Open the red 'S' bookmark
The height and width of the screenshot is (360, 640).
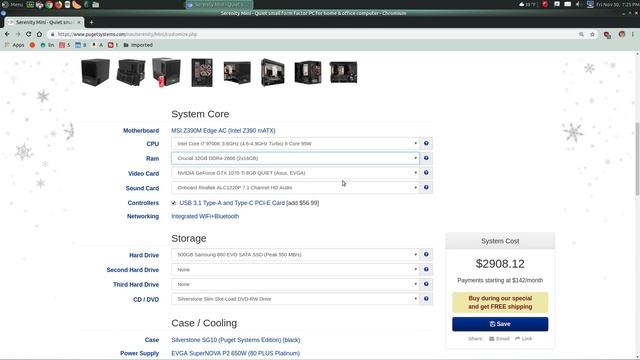(x=64, y=45)
